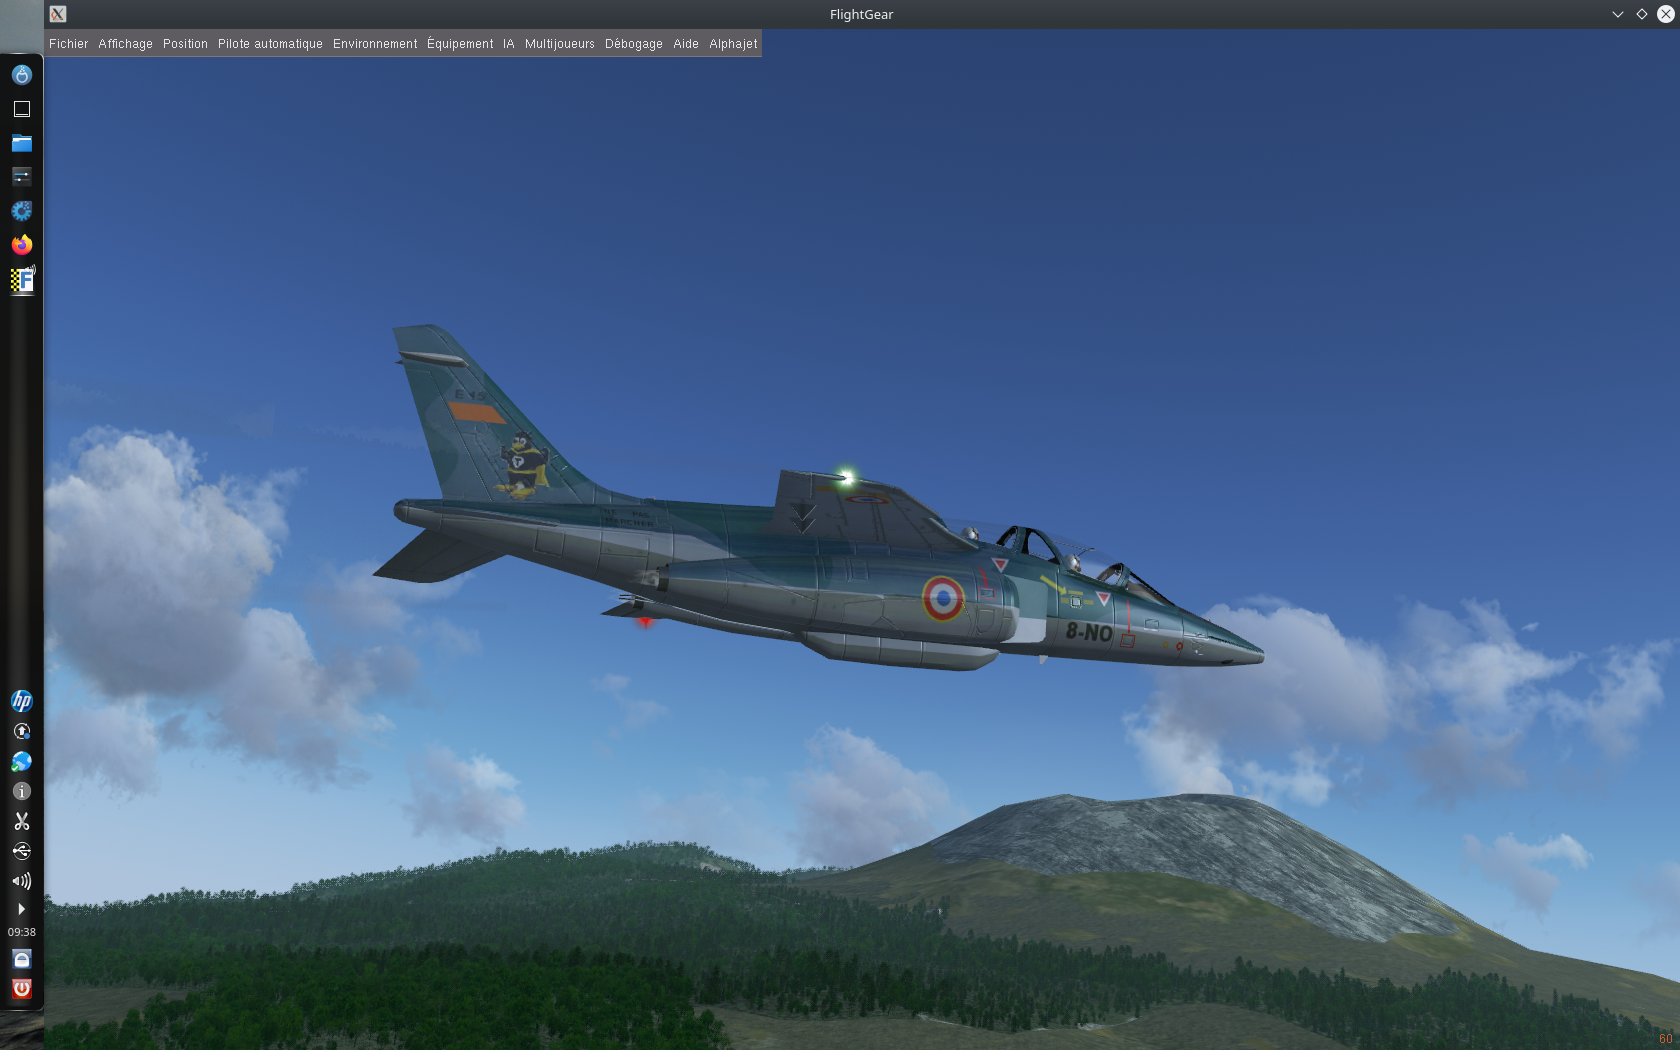Open the Débogage menu
Image resolution: width=1680 pixels, height=1050 pixels.
(633, 44)
